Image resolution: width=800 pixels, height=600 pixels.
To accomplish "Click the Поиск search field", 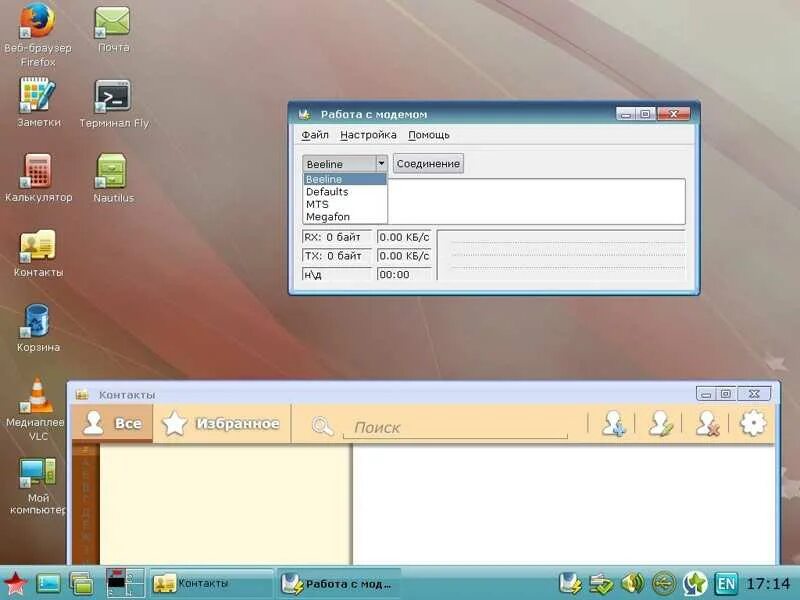I will click(455, 428).
